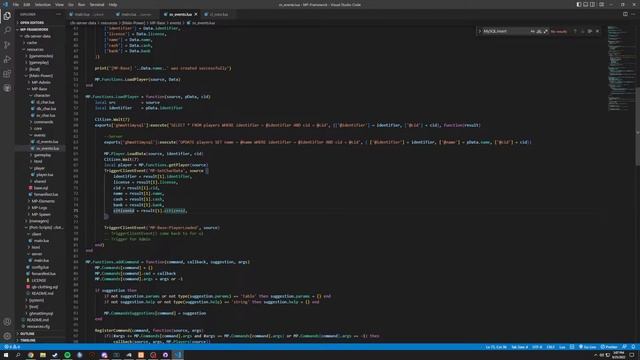This screenshot has height=360, width=640.
Task: Click the split editor icon
Action: (x=625, y=14)
